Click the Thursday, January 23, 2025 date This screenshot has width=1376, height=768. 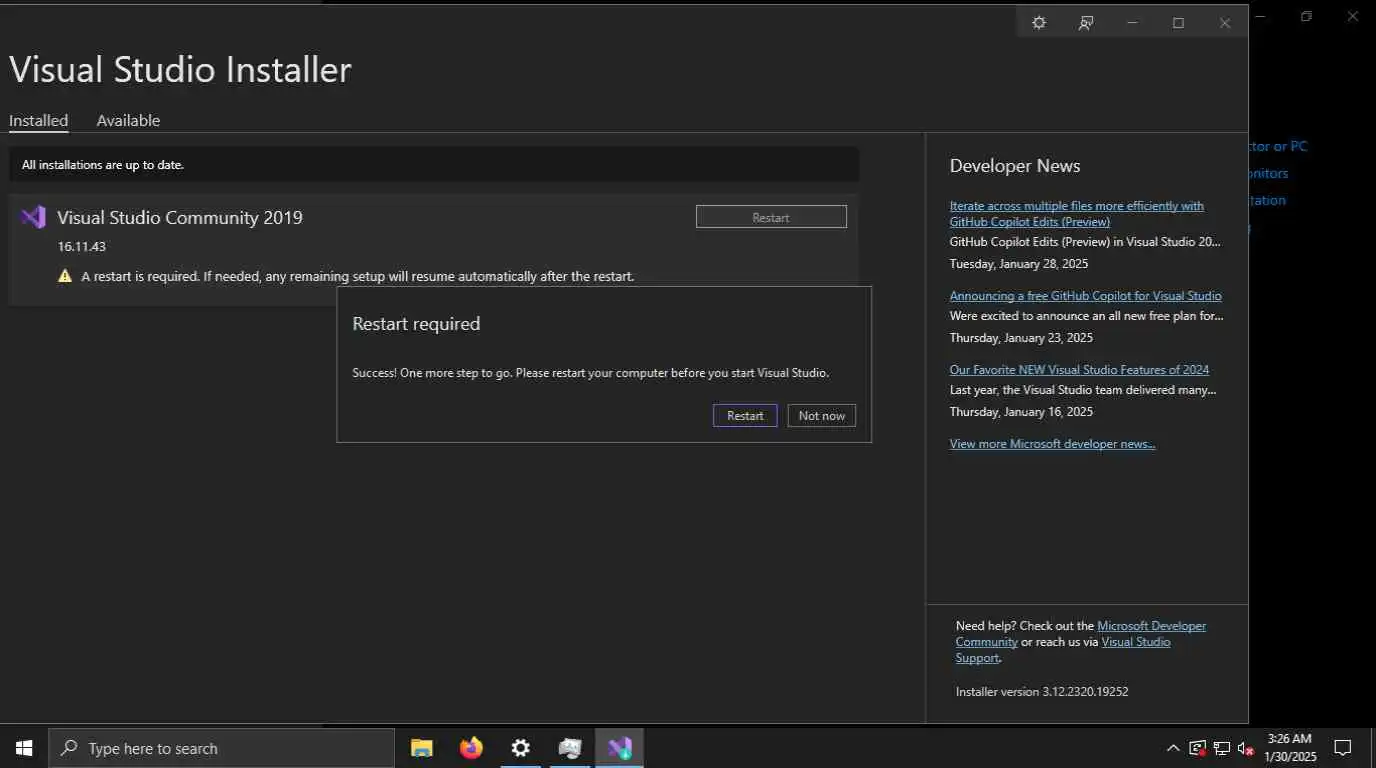pyautogui.click(x=1021, y=338)
